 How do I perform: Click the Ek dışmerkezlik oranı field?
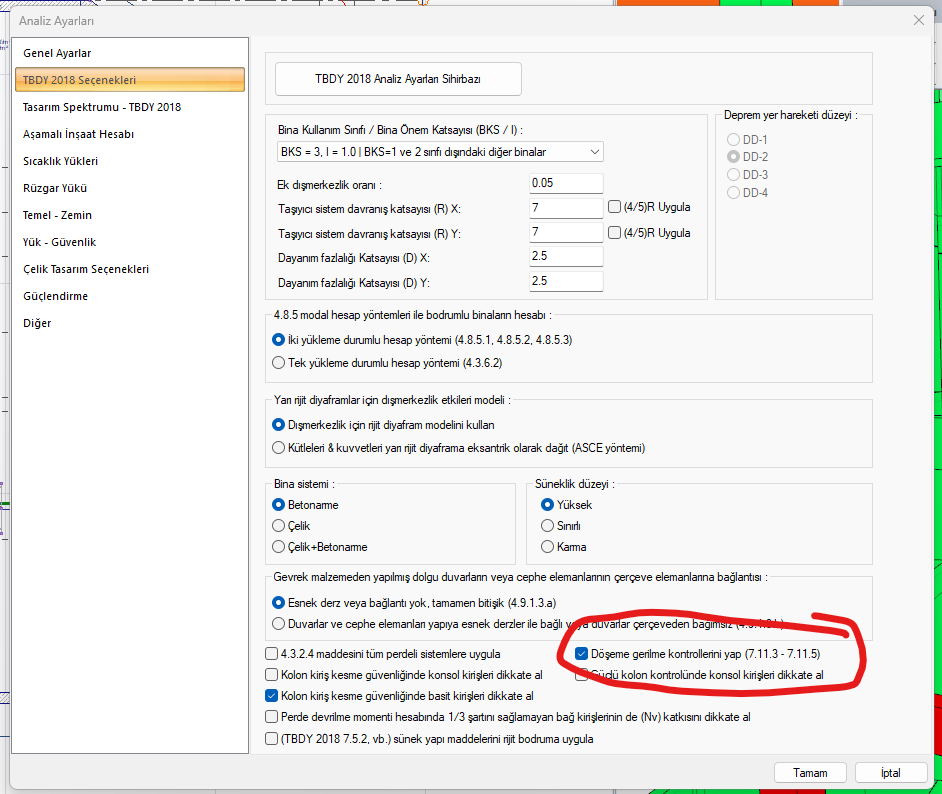click(566, 183)
